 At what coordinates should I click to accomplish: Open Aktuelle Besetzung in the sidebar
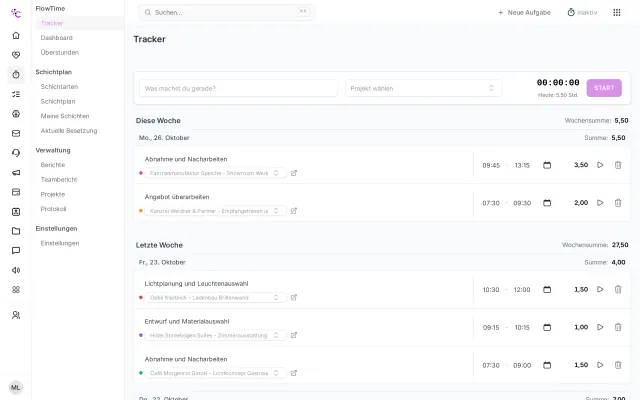[x=69, y=131]
